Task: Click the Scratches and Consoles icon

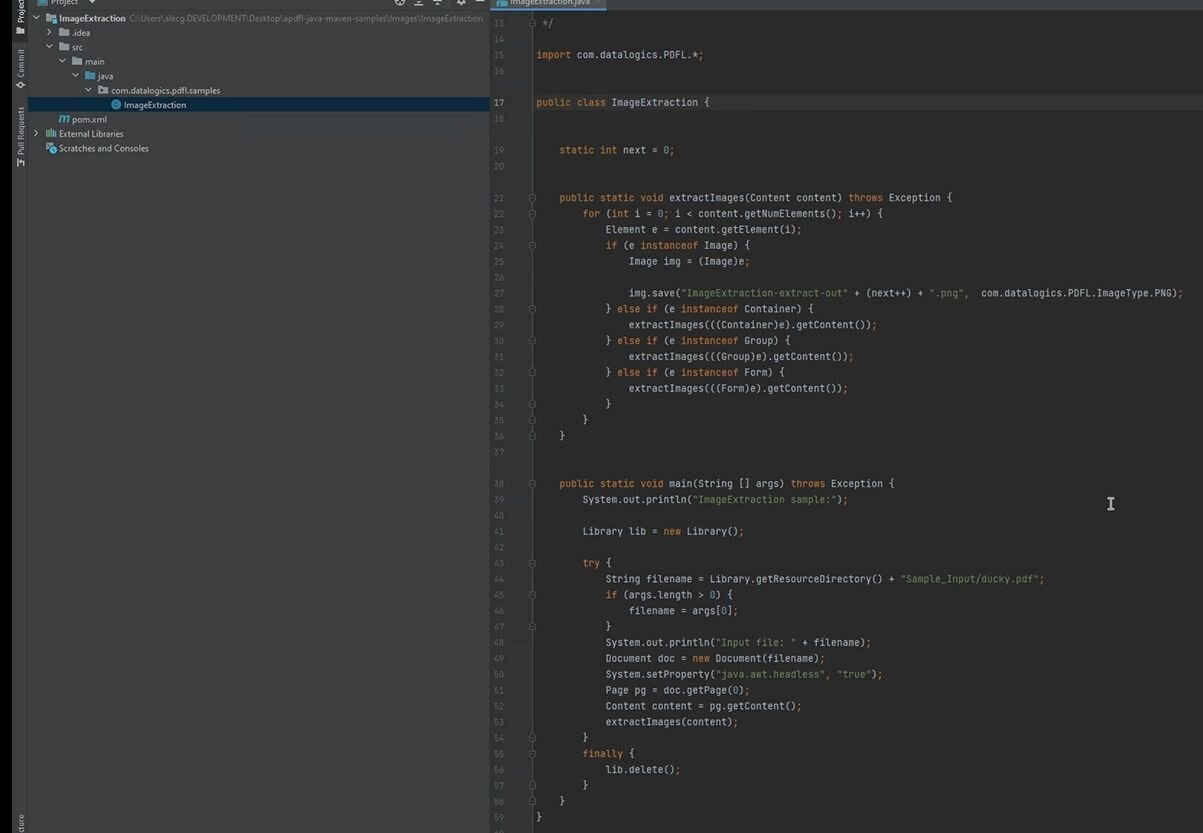Action: coord(51,148)
